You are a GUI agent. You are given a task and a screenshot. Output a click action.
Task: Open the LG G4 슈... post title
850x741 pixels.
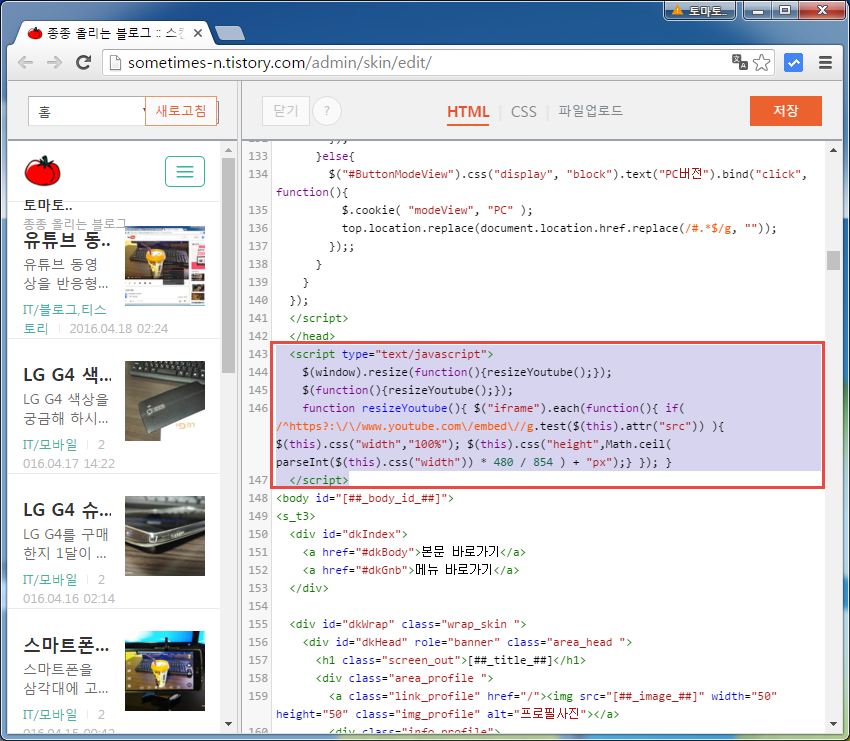pyautogui.click(x=67, y=510)
